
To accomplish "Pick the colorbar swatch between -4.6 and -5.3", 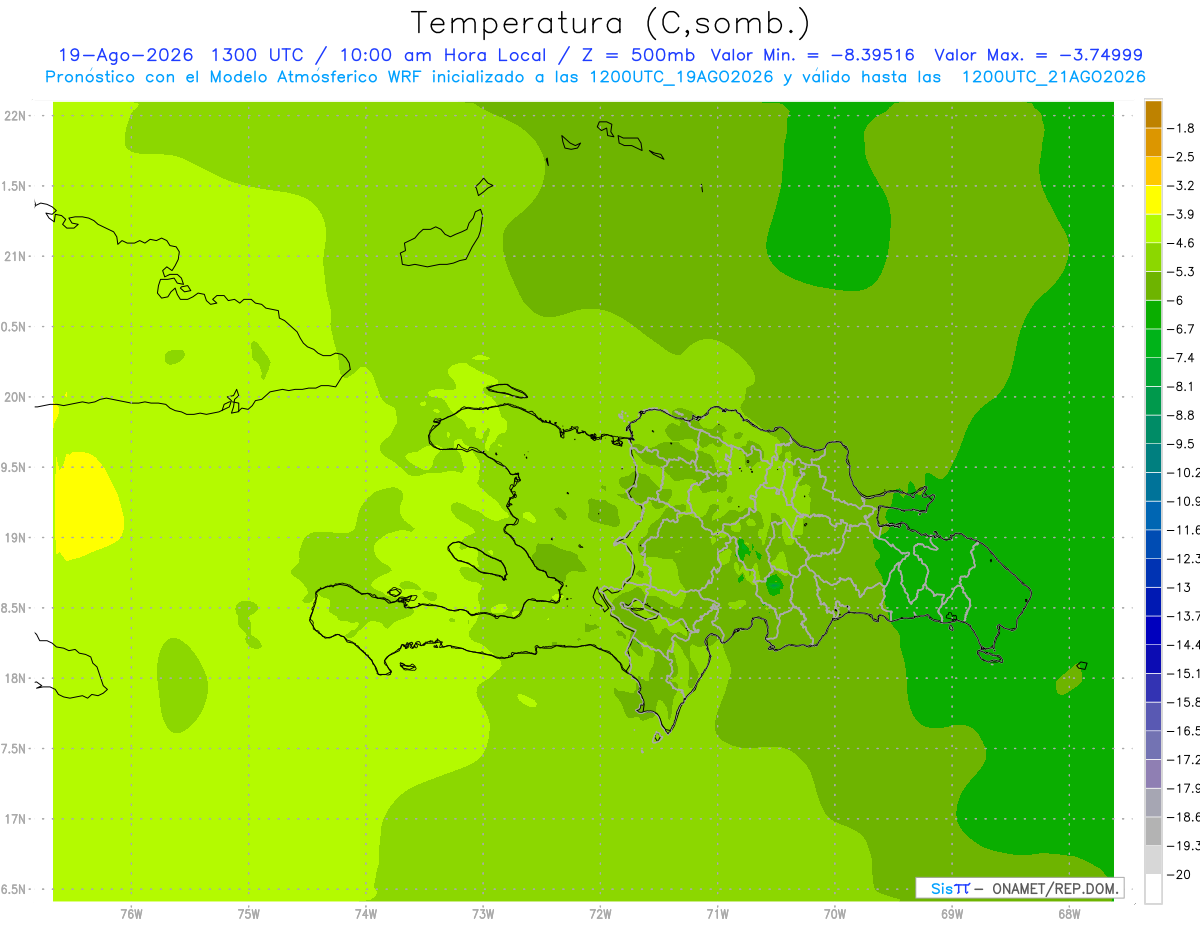I will click(x=1153, y=257).
